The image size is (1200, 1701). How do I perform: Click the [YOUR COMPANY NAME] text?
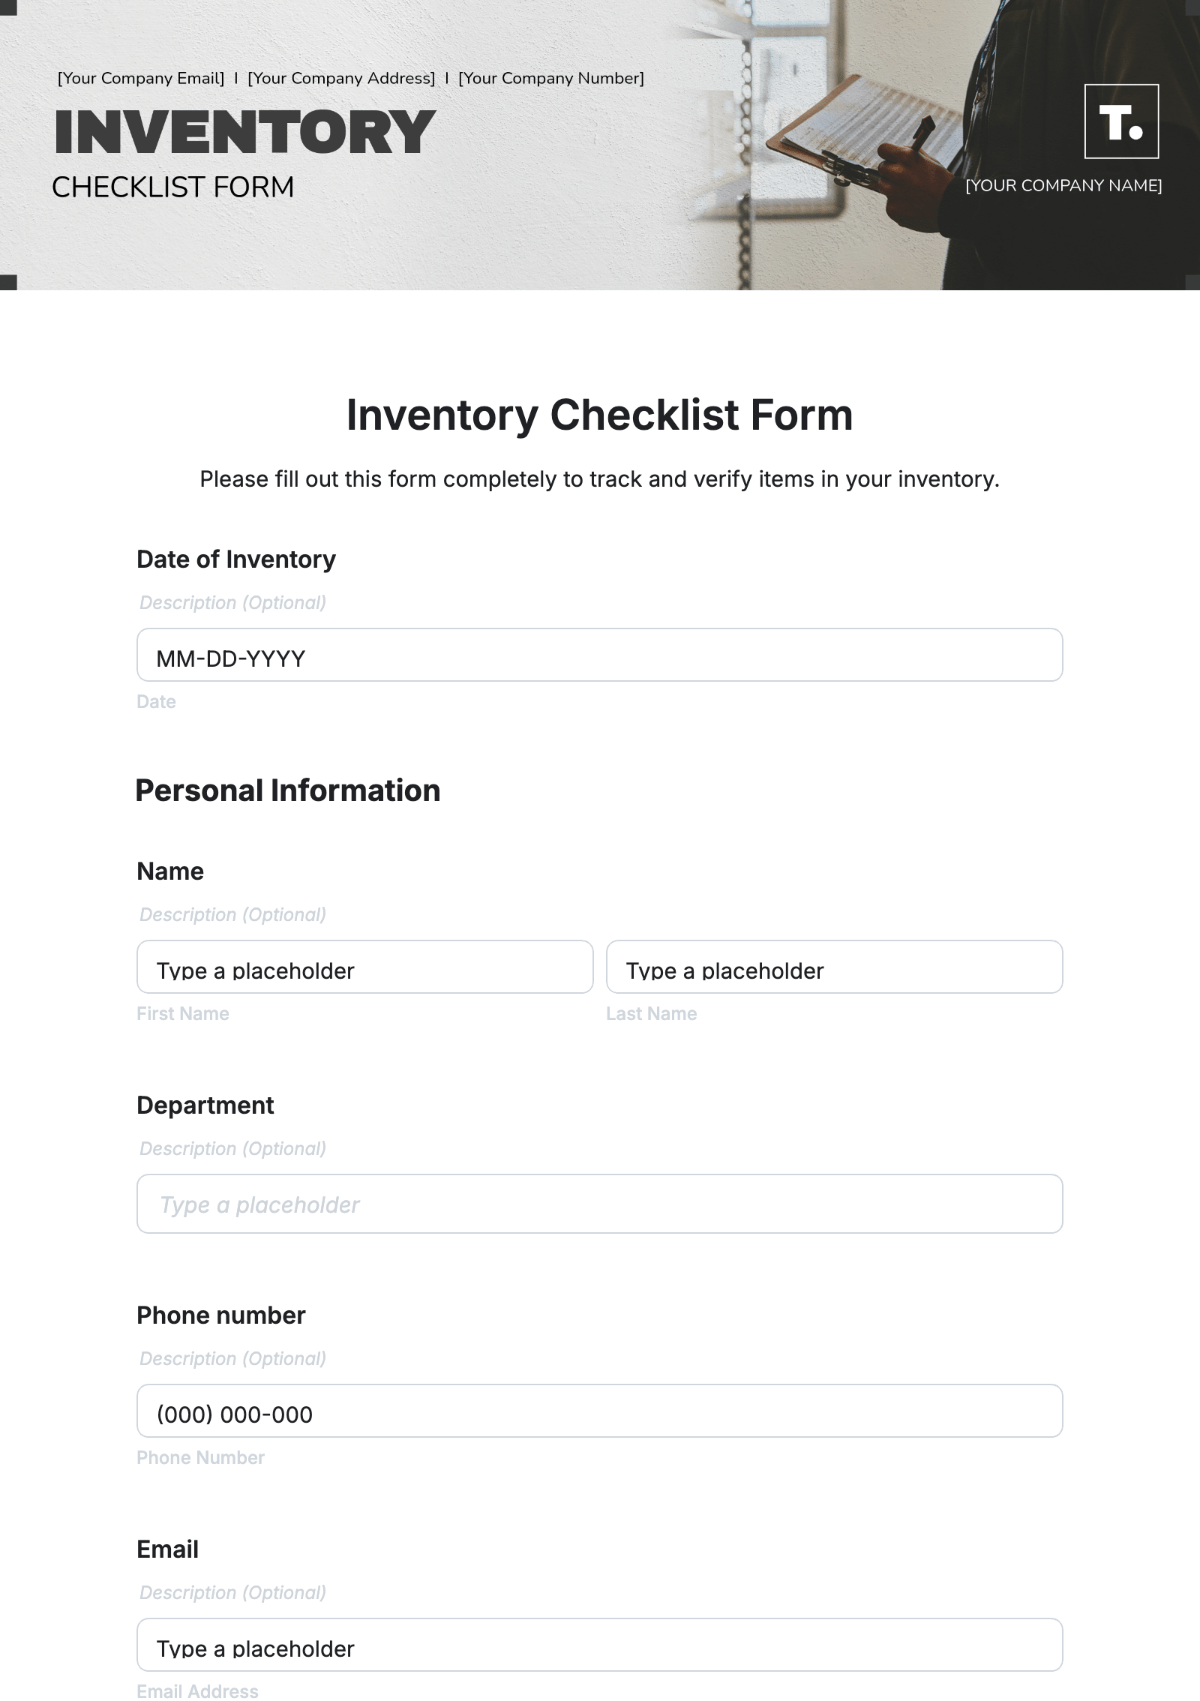[x=1063, y=186]
